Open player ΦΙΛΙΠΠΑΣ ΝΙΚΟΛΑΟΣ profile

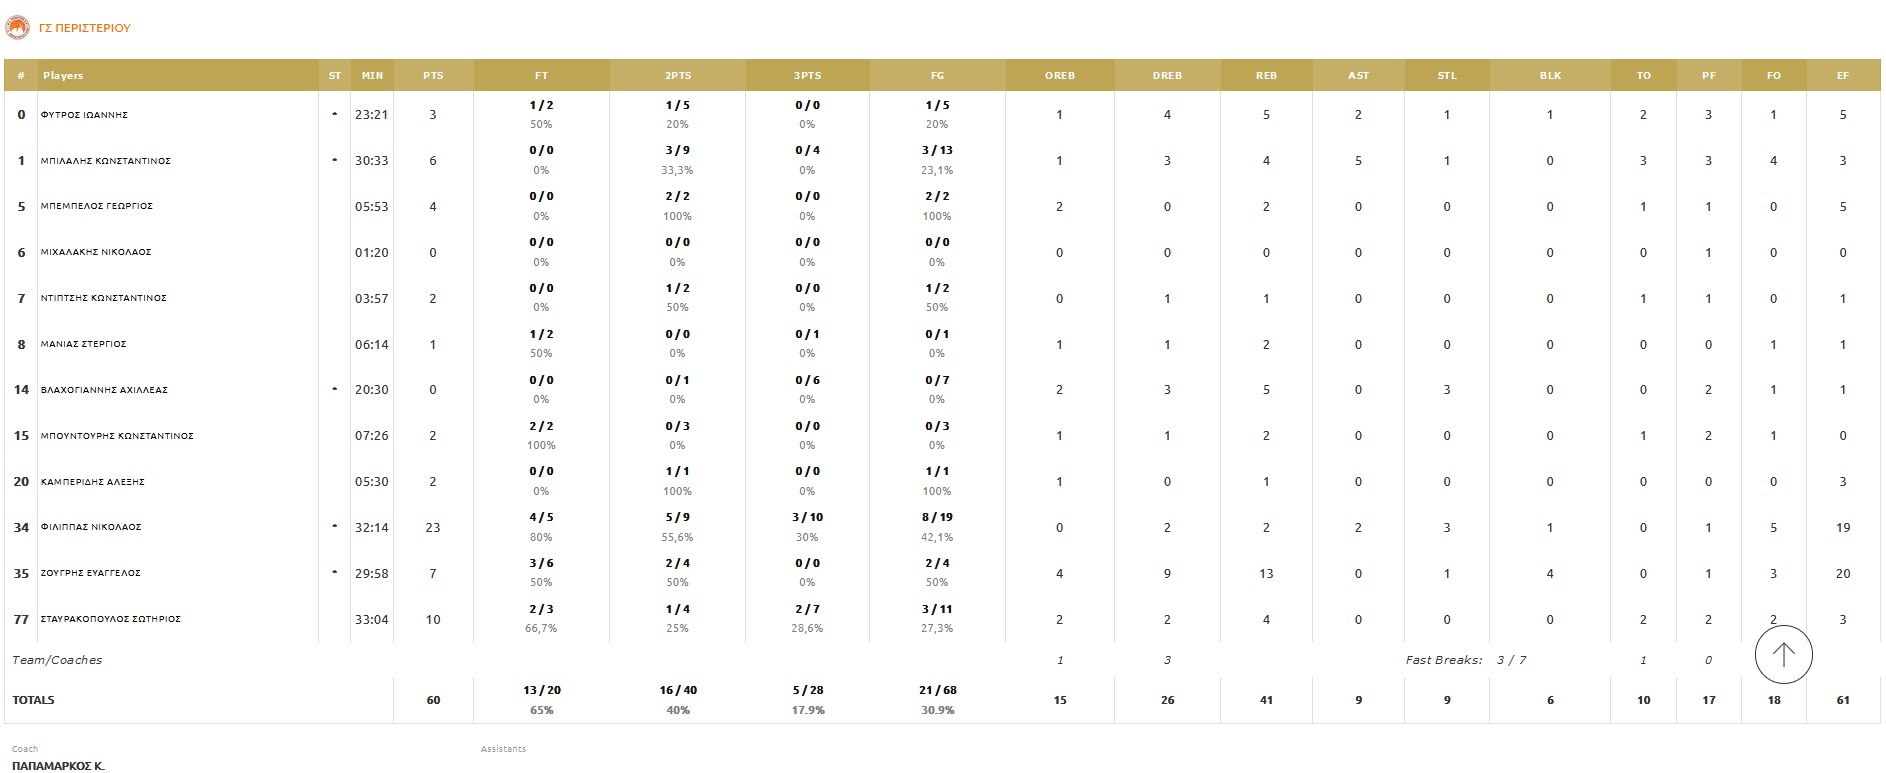91,527
